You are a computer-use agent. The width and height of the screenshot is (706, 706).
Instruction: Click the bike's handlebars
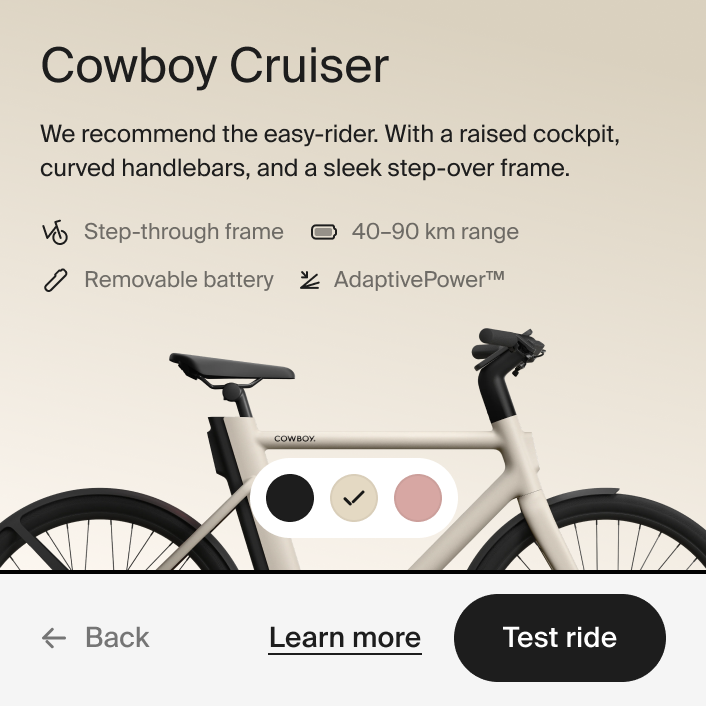coord(510,348)
